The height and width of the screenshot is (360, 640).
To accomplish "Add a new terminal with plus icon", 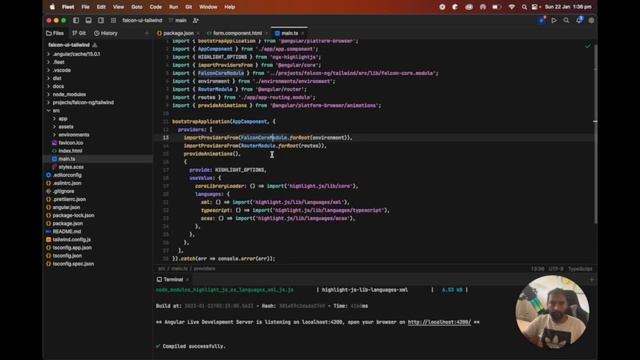I will [591, 280].
